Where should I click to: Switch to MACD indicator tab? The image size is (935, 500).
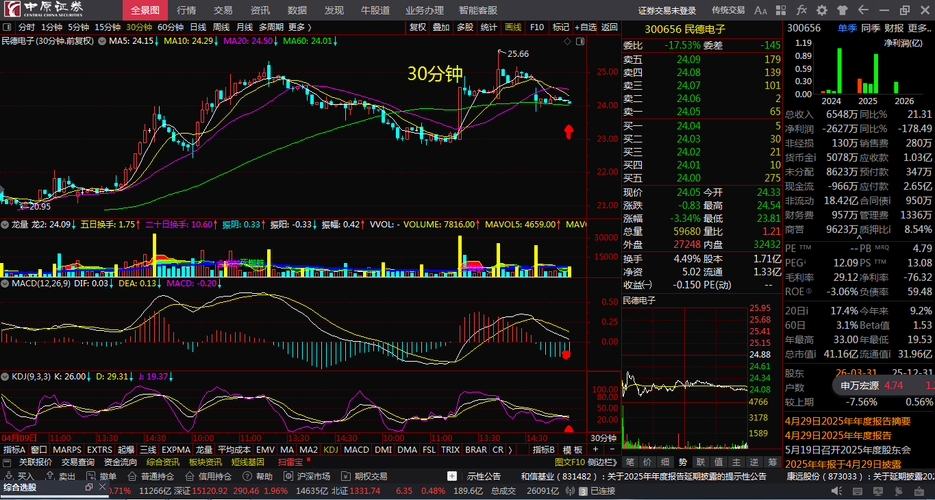point(356,449)
